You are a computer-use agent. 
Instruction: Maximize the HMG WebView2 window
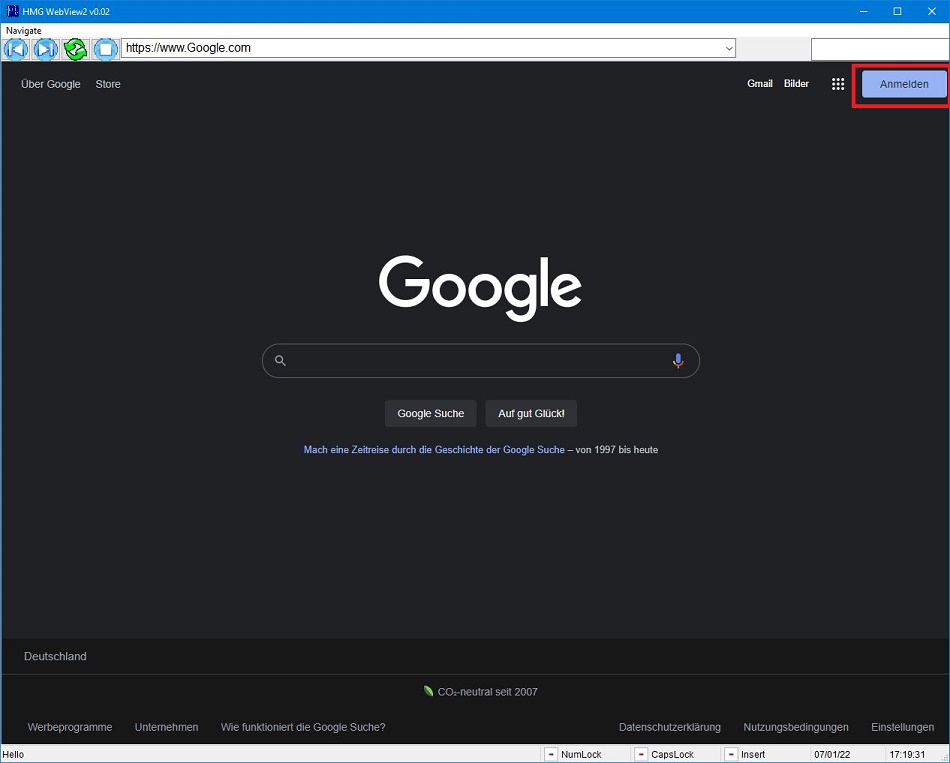click(898, 12)
